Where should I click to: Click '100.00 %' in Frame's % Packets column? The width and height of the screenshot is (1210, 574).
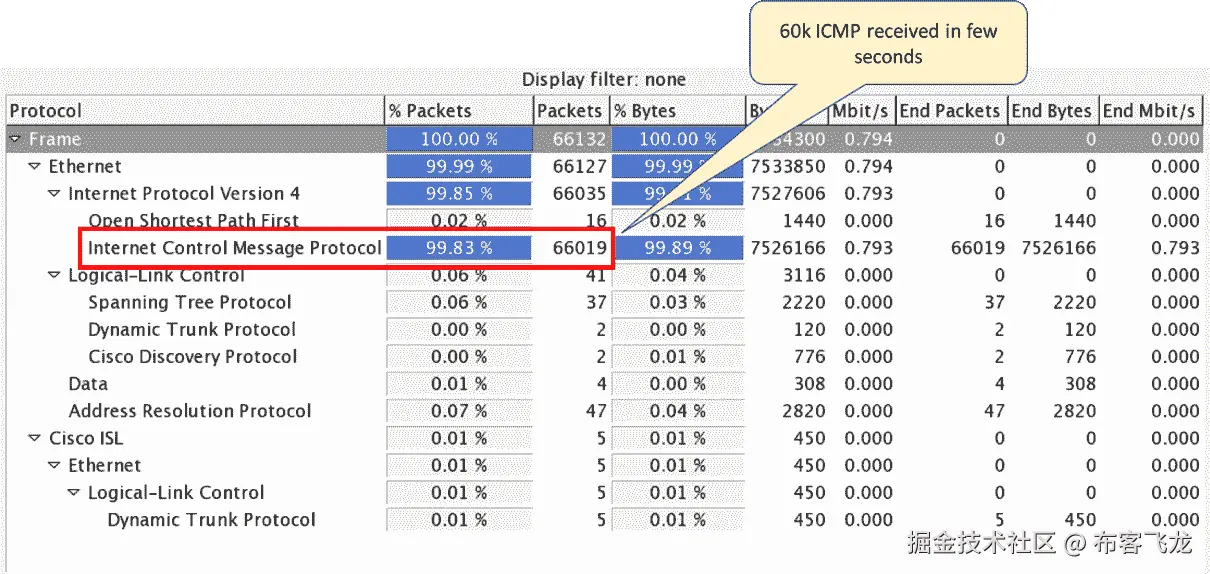click(x=459, y=140)
